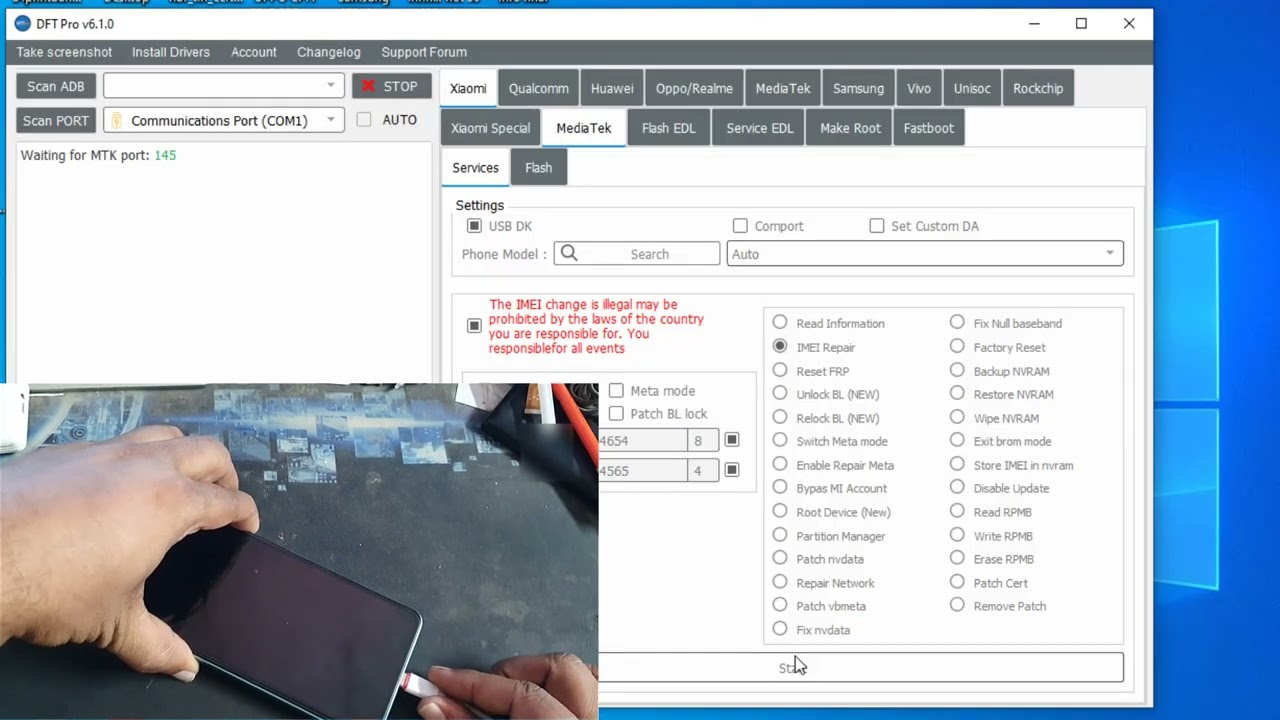Choose Unlock BL (NEW) option
Image resolution: width=1280 pixels, height=720 pixels.
point(780,393)
